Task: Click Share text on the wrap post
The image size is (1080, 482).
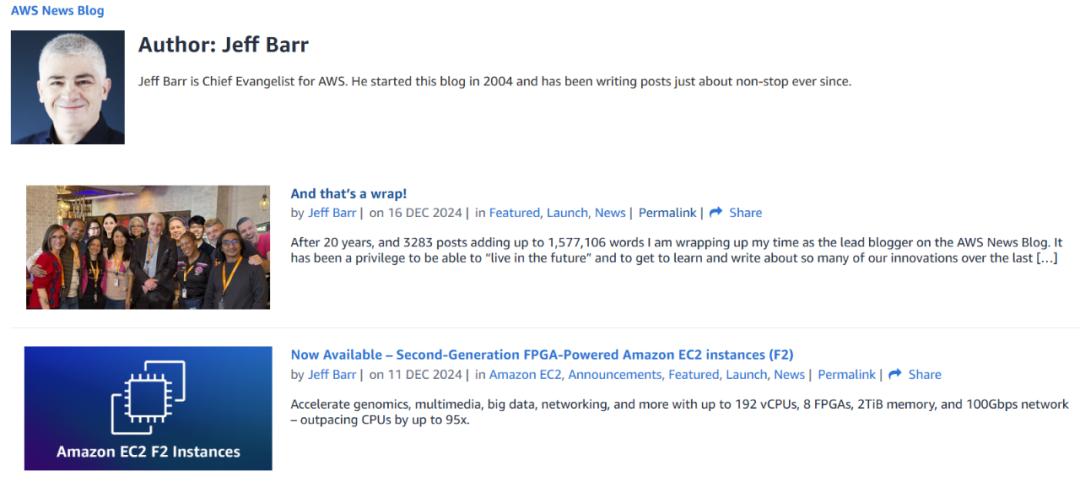Action: point(746,213)
